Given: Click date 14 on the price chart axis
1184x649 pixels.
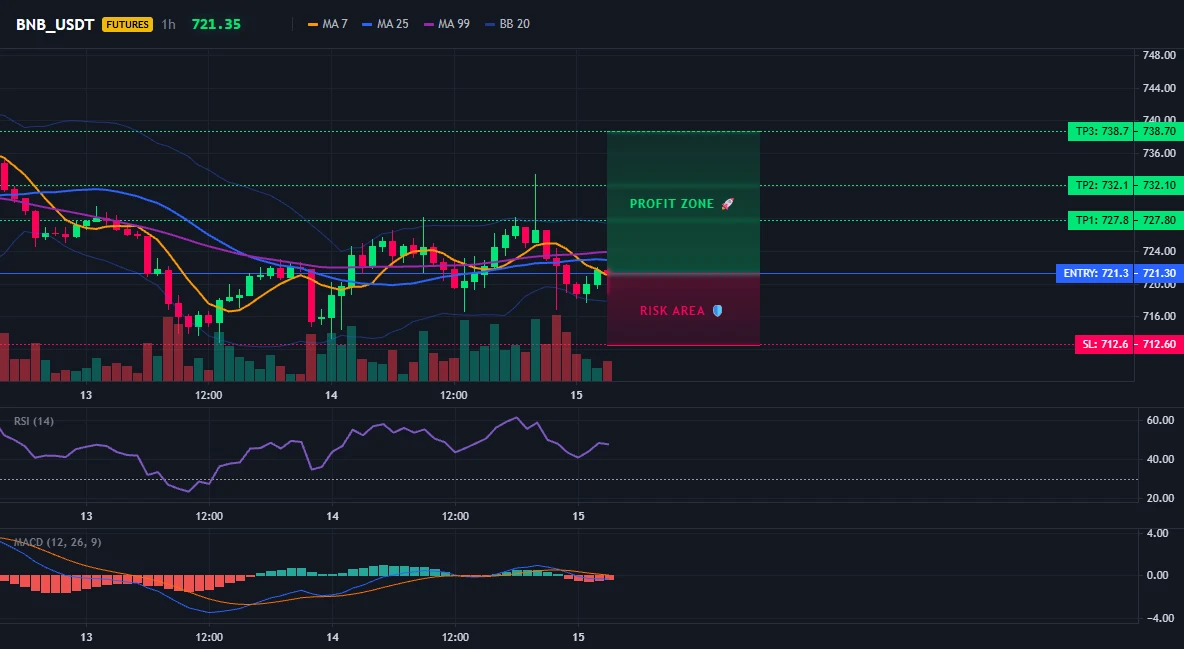Looking at the screenshot, I should pos(331,395).
